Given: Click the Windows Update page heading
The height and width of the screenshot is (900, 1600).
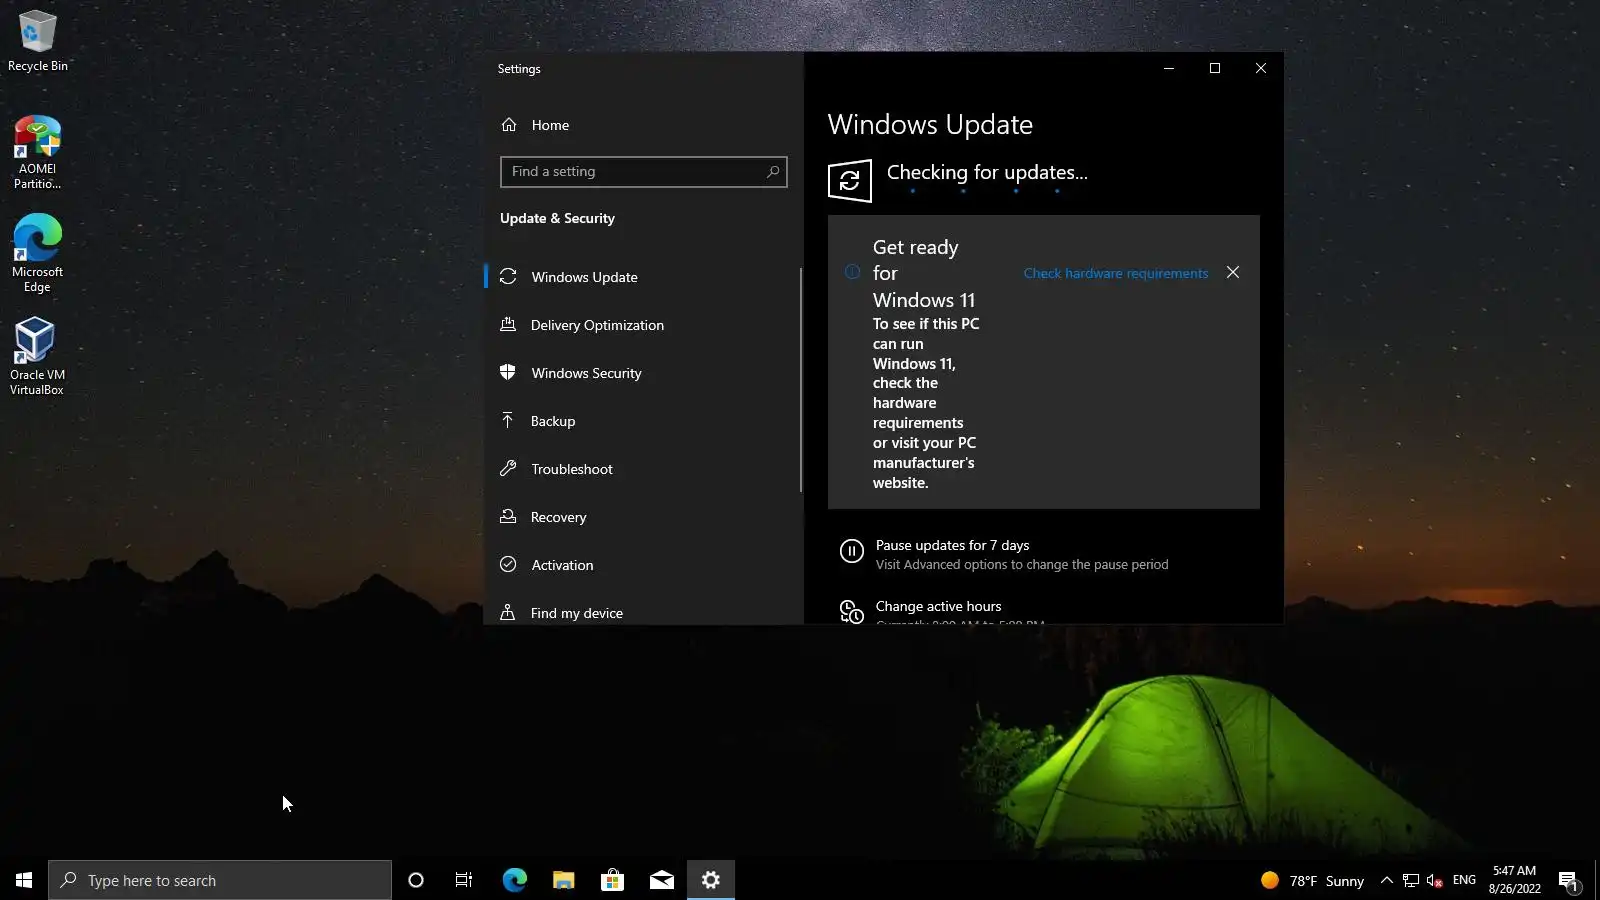Looking at the screenshot, I should click(x=930, y=125).
